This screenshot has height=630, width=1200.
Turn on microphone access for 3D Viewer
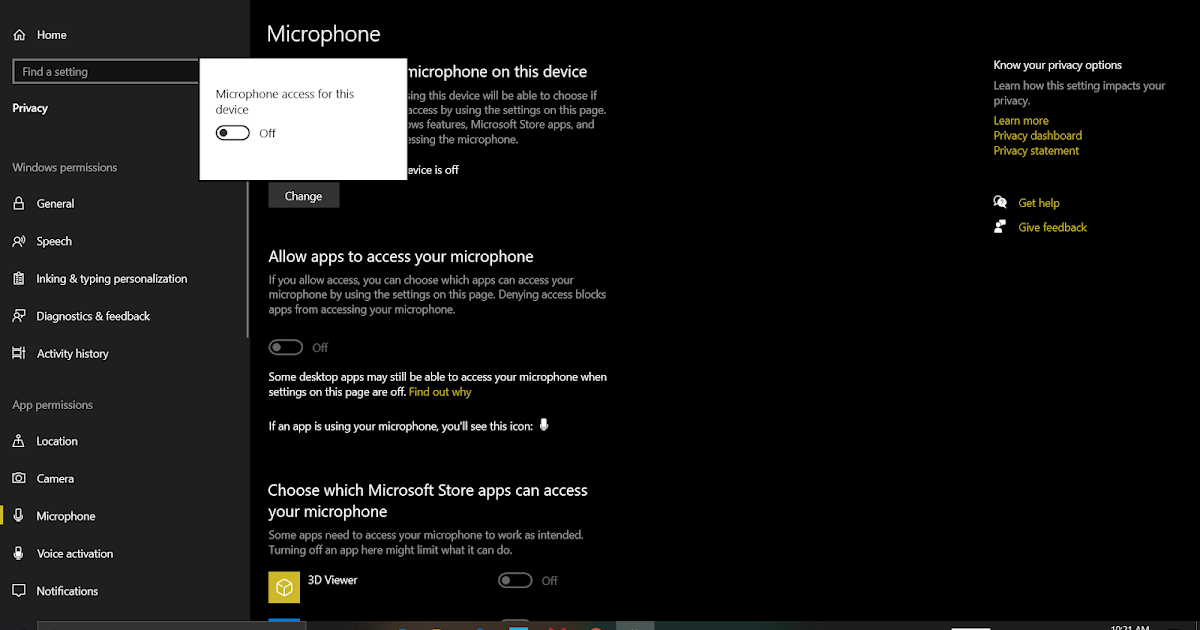[x=515, y=580]
